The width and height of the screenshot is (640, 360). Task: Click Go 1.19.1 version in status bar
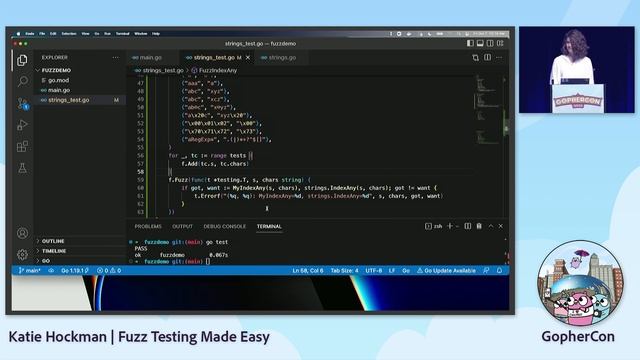pos(75,271)
